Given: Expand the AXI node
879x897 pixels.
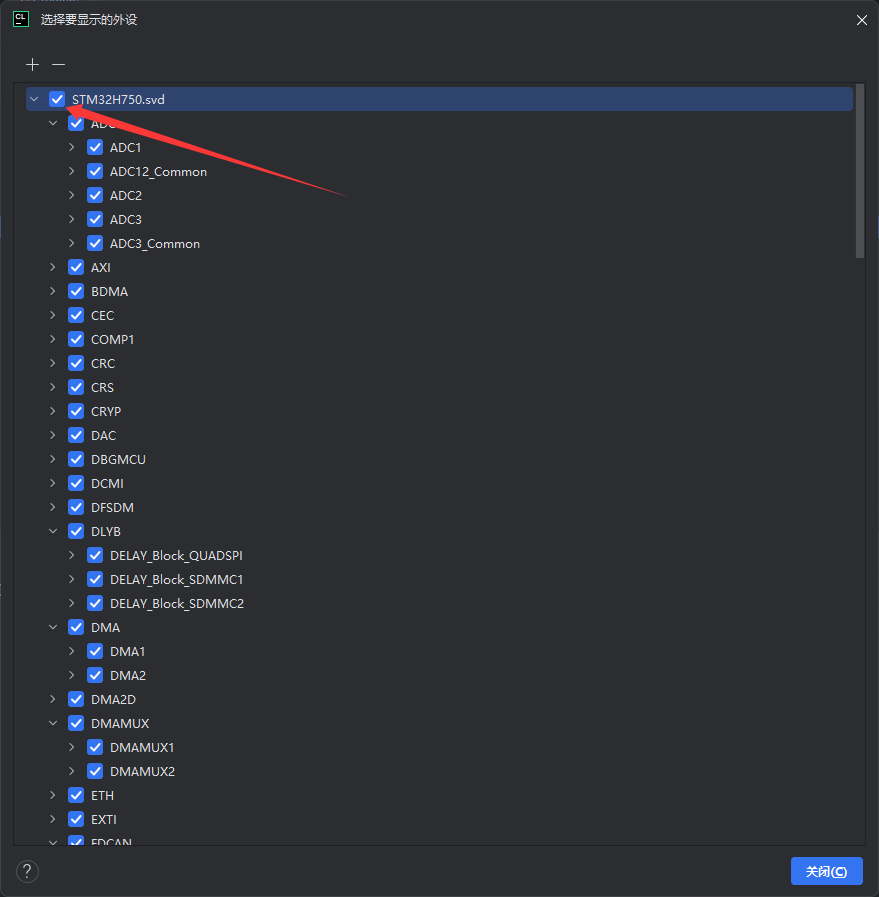Looking at the screenshot, I should pos(53,268).
